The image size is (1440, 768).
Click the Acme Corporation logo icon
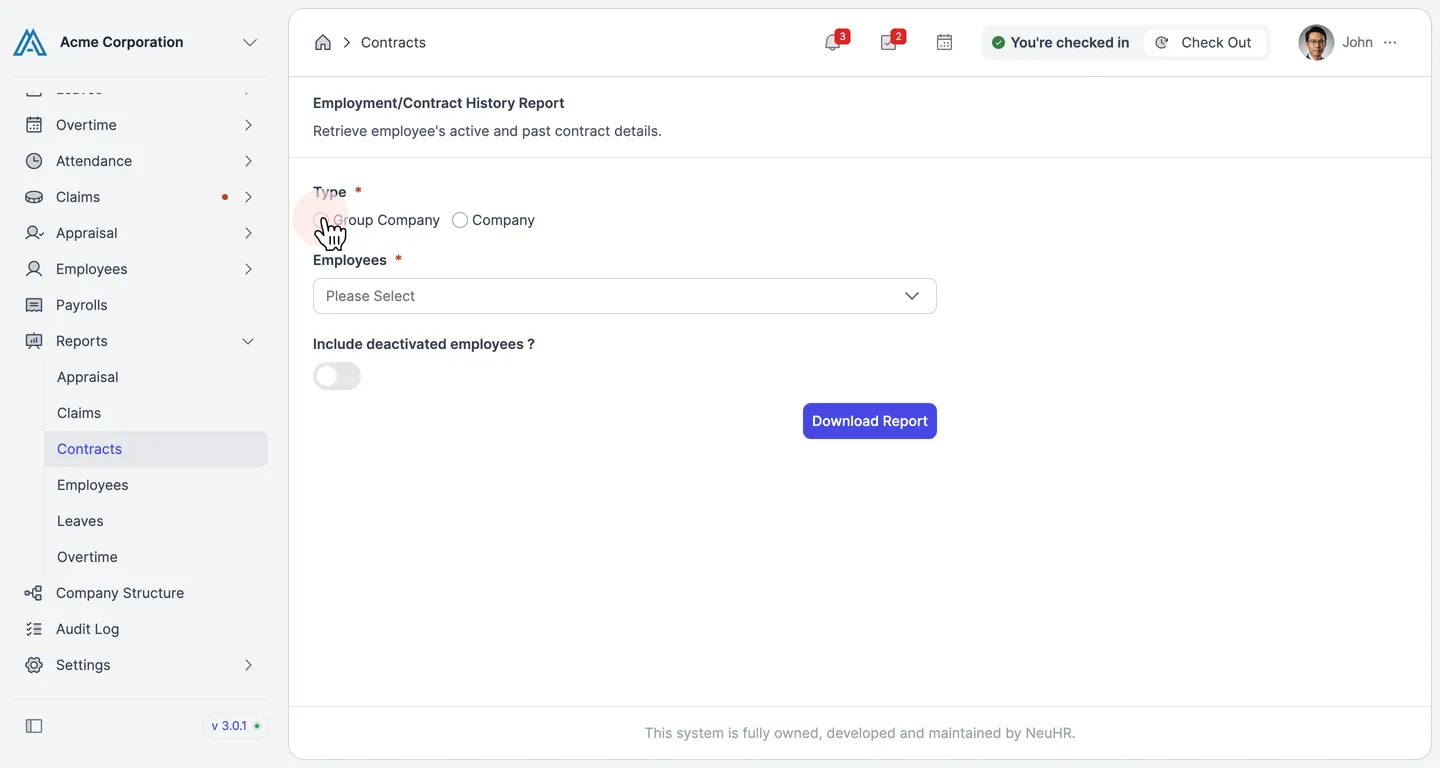point(30,42)
